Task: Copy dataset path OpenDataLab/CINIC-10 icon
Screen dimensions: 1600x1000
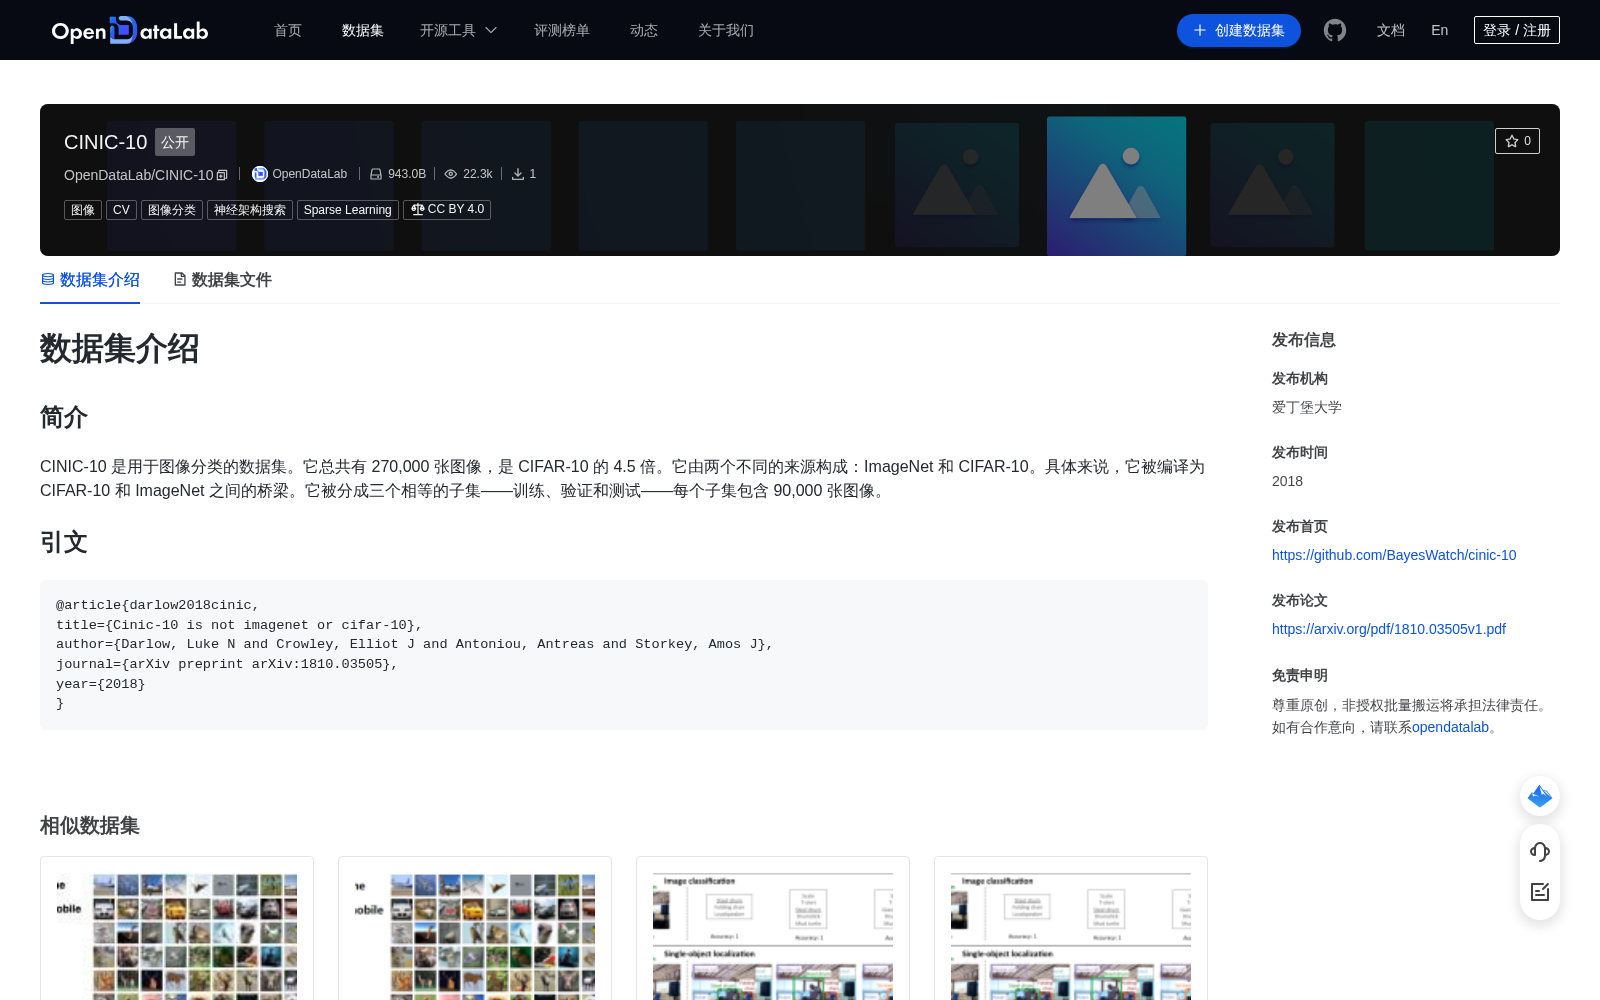Action: point(222,175)
